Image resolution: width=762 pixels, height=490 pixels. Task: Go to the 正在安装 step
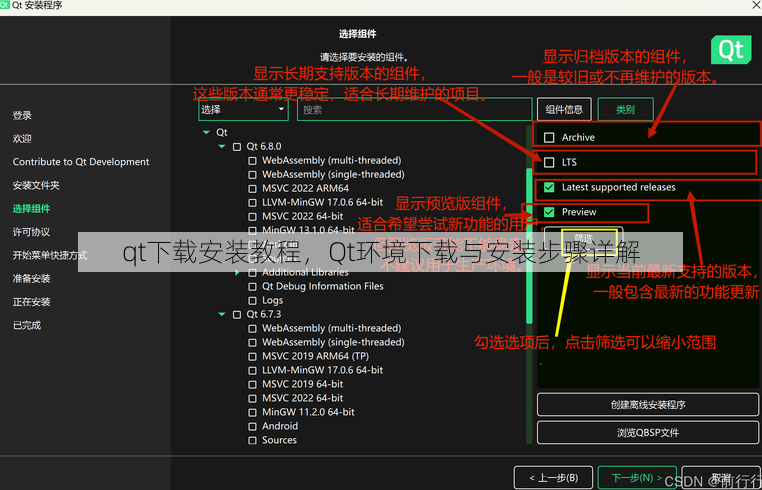click(32, 302)
